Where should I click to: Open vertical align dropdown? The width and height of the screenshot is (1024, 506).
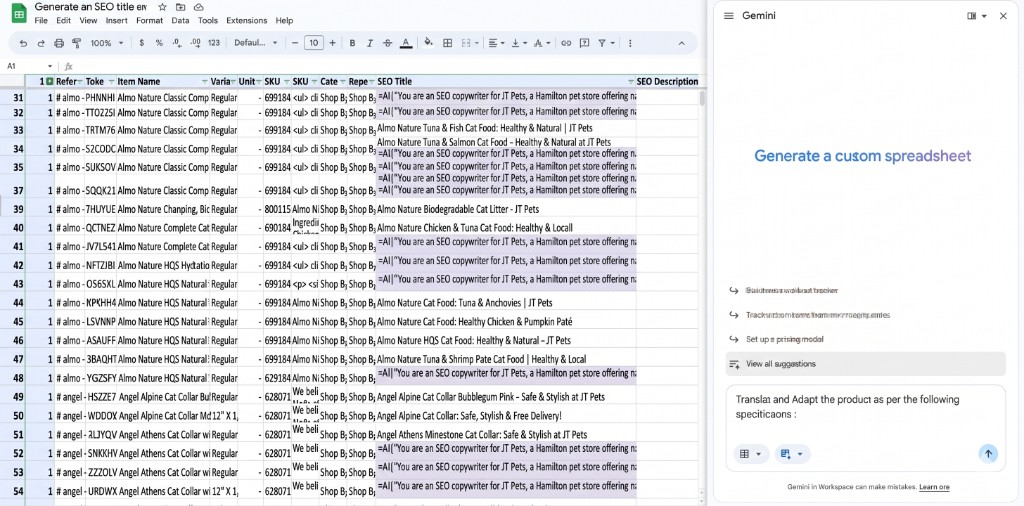519,43
